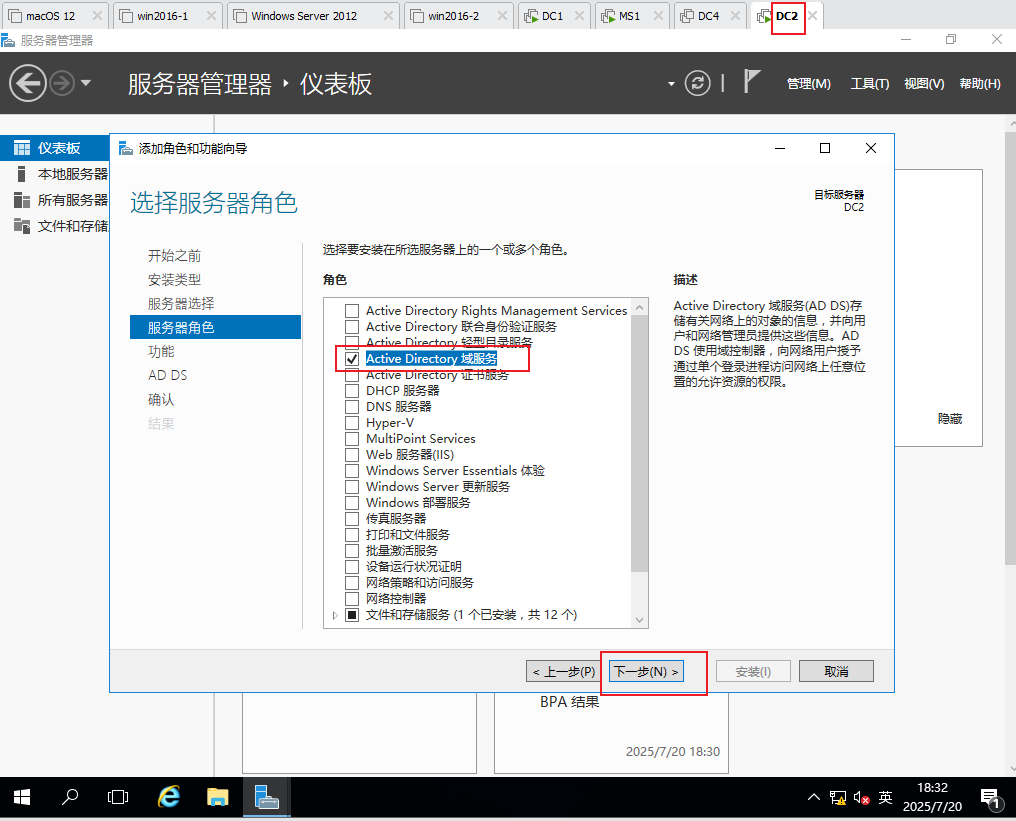The image size is (1016, 821).
Task: Check MultiPoint Services checkbox
Action: click(x=352, y=439)
